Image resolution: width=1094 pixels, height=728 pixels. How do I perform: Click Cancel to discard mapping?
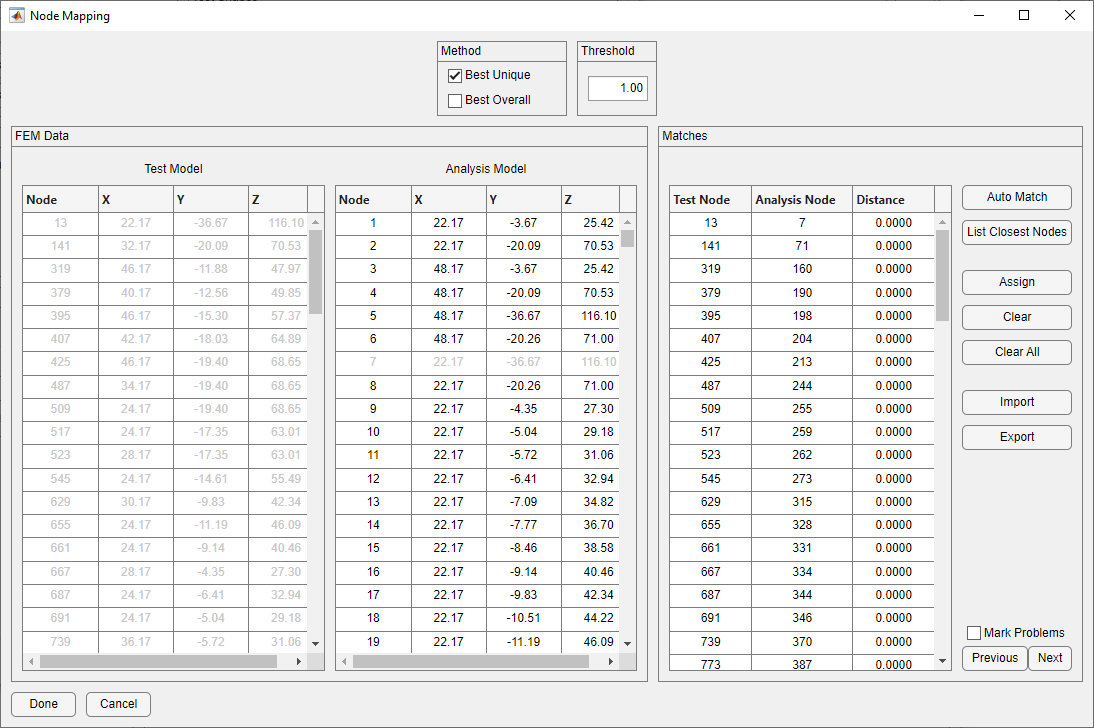tap(118, 704)
